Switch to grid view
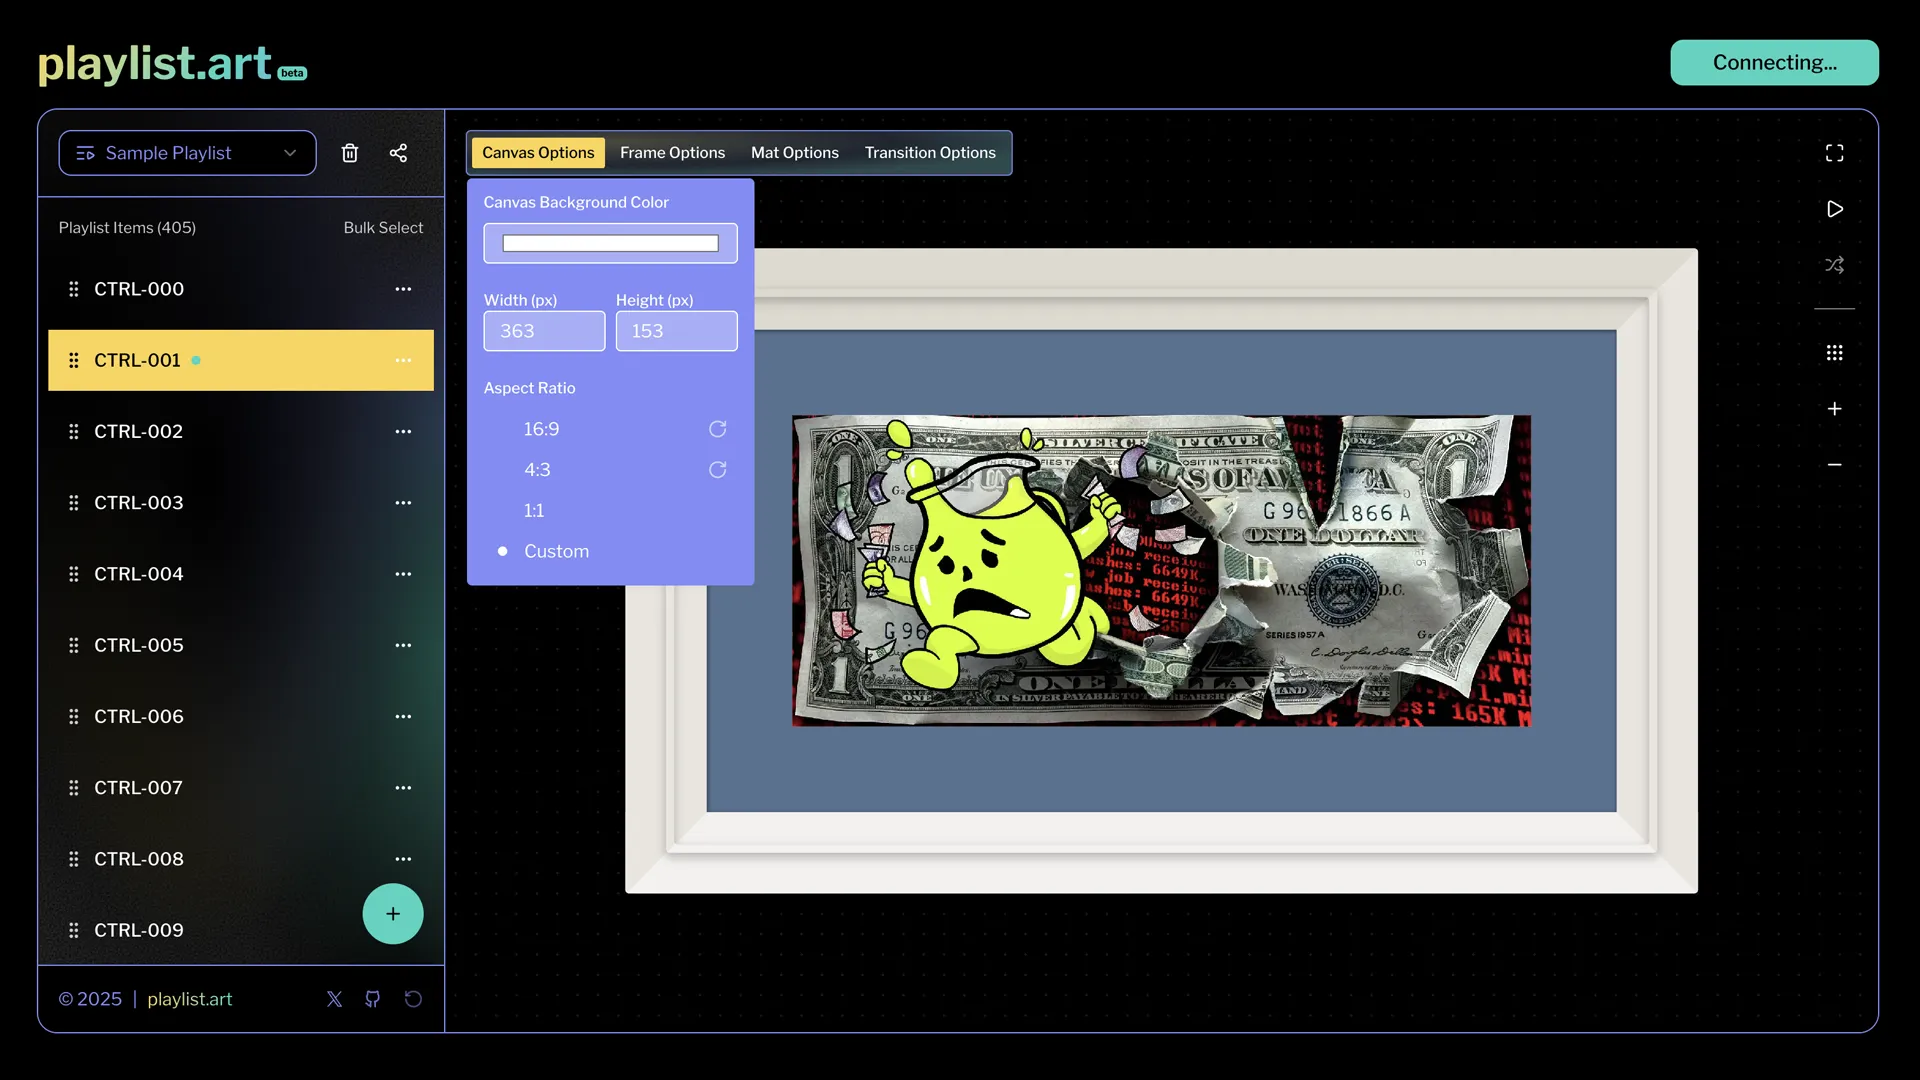The image size is (1920, 1080). tap(1834, 353)
